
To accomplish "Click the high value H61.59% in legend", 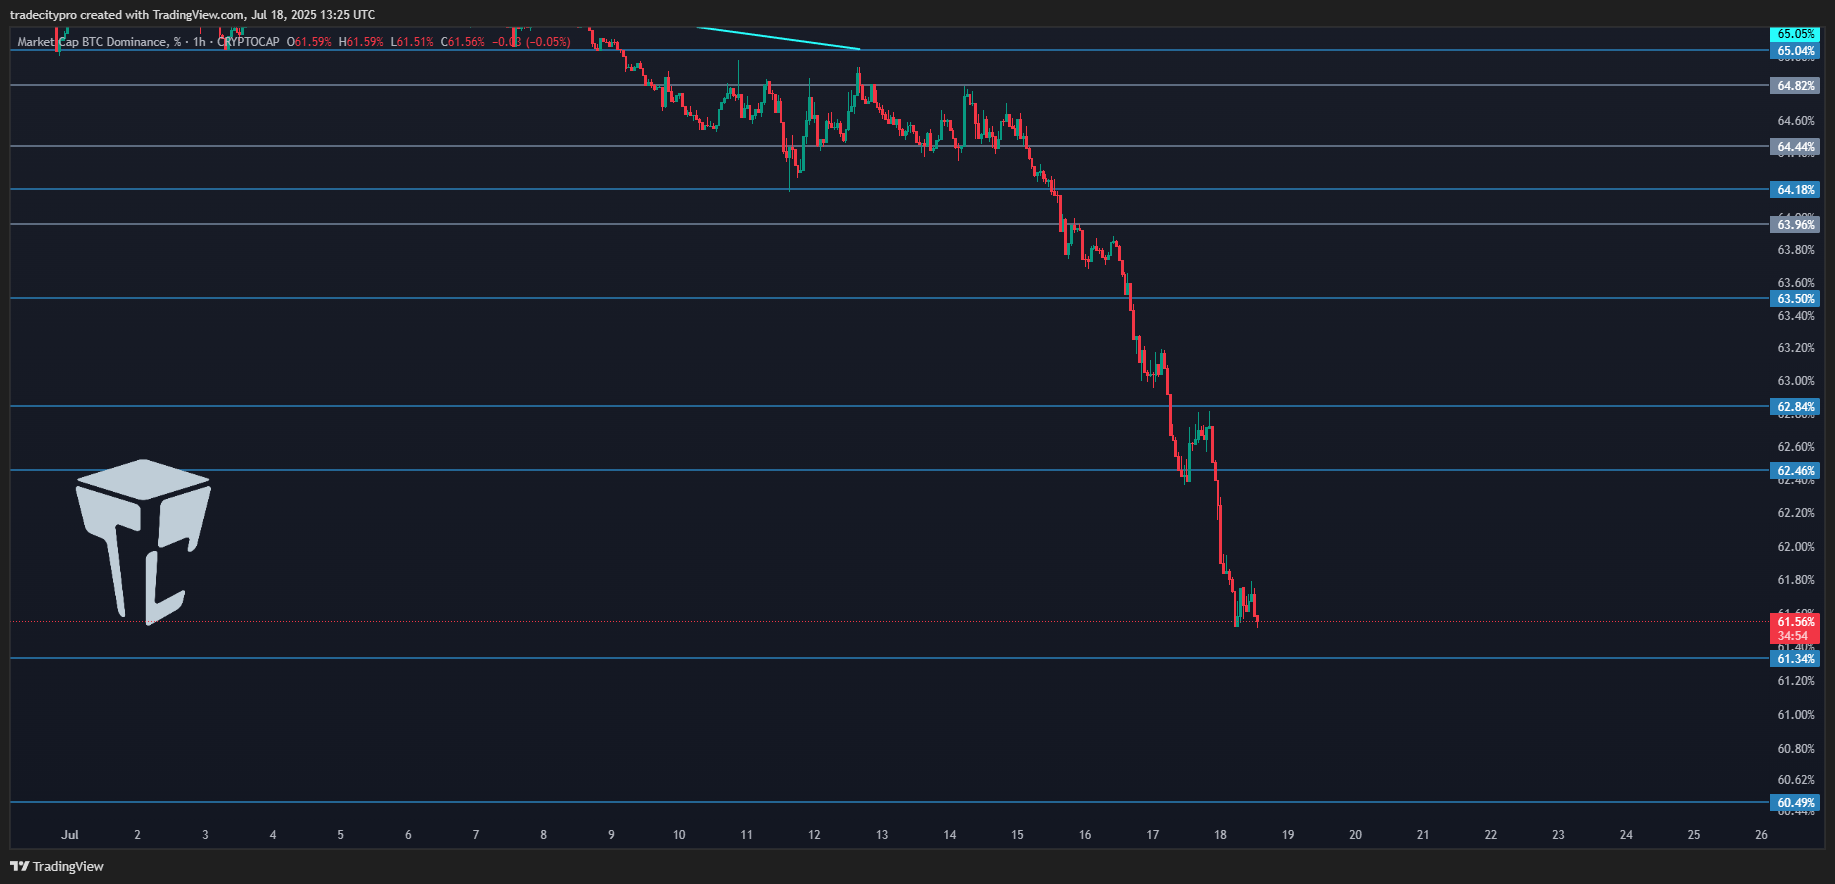I will 361,42.
